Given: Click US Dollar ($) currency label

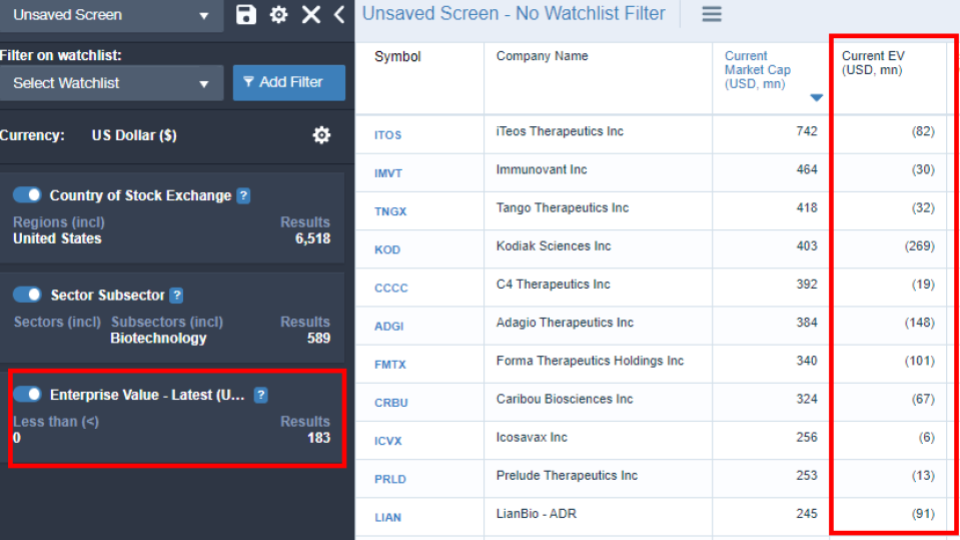Looking at the screenshot, I should pyautogui.click(x=134, y=135).
